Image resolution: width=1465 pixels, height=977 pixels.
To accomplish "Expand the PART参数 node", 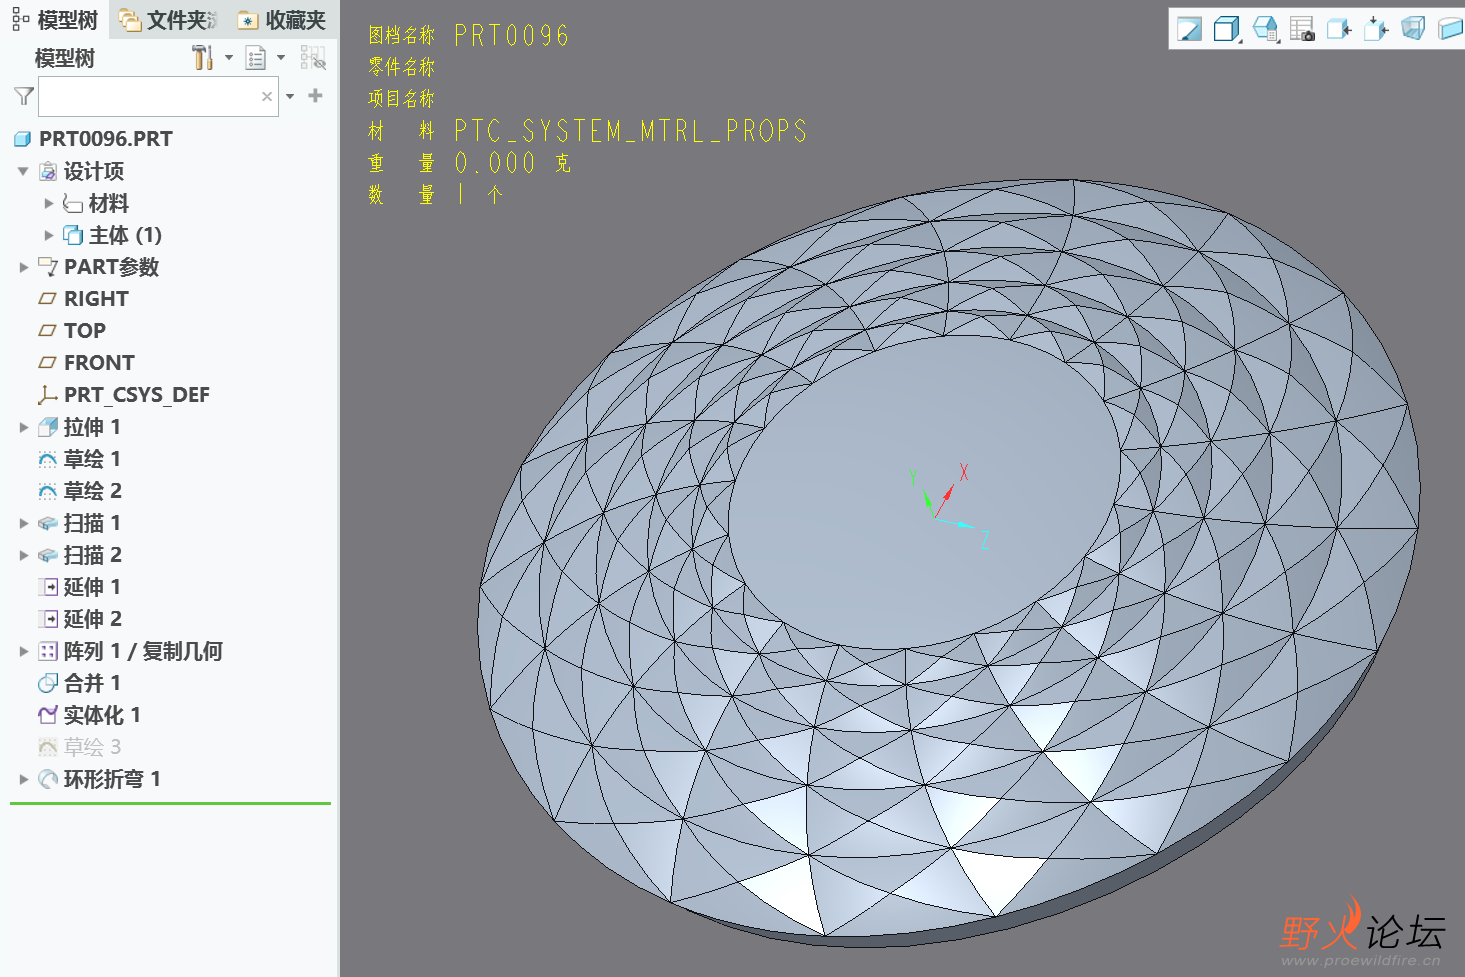I will 24,267.
